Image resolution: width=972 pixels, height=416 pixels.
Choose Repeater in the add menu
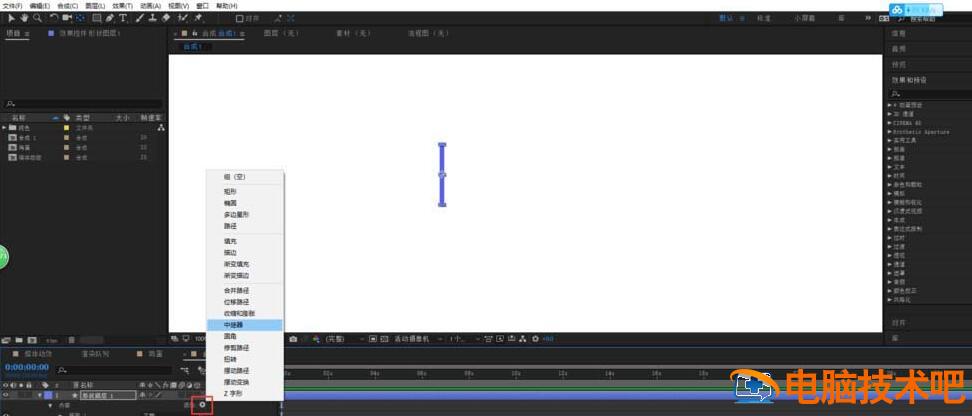(245, 325)
